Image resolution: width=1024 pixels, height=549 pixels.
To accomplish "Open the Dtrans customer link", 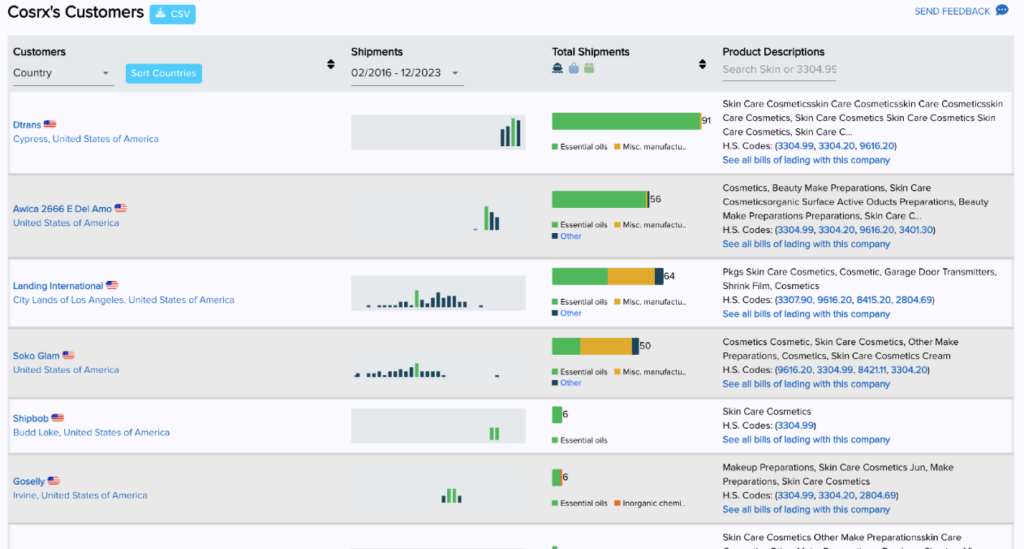I will click(x=27, y=125).
